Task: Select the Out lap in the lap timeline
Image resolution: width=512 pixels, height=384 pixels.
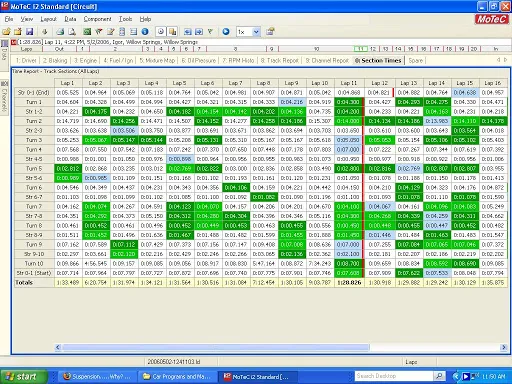Action: 59,49
